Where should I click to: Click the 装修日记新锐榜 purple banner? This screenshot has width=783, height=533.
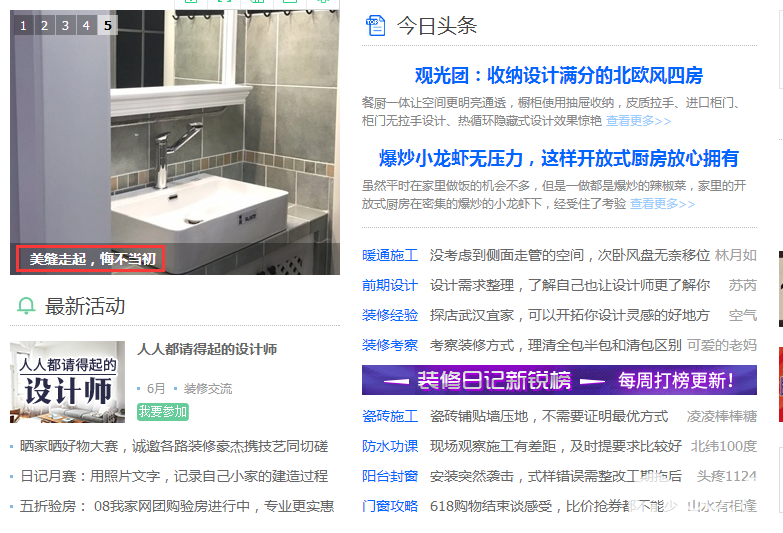pos(559,380)
